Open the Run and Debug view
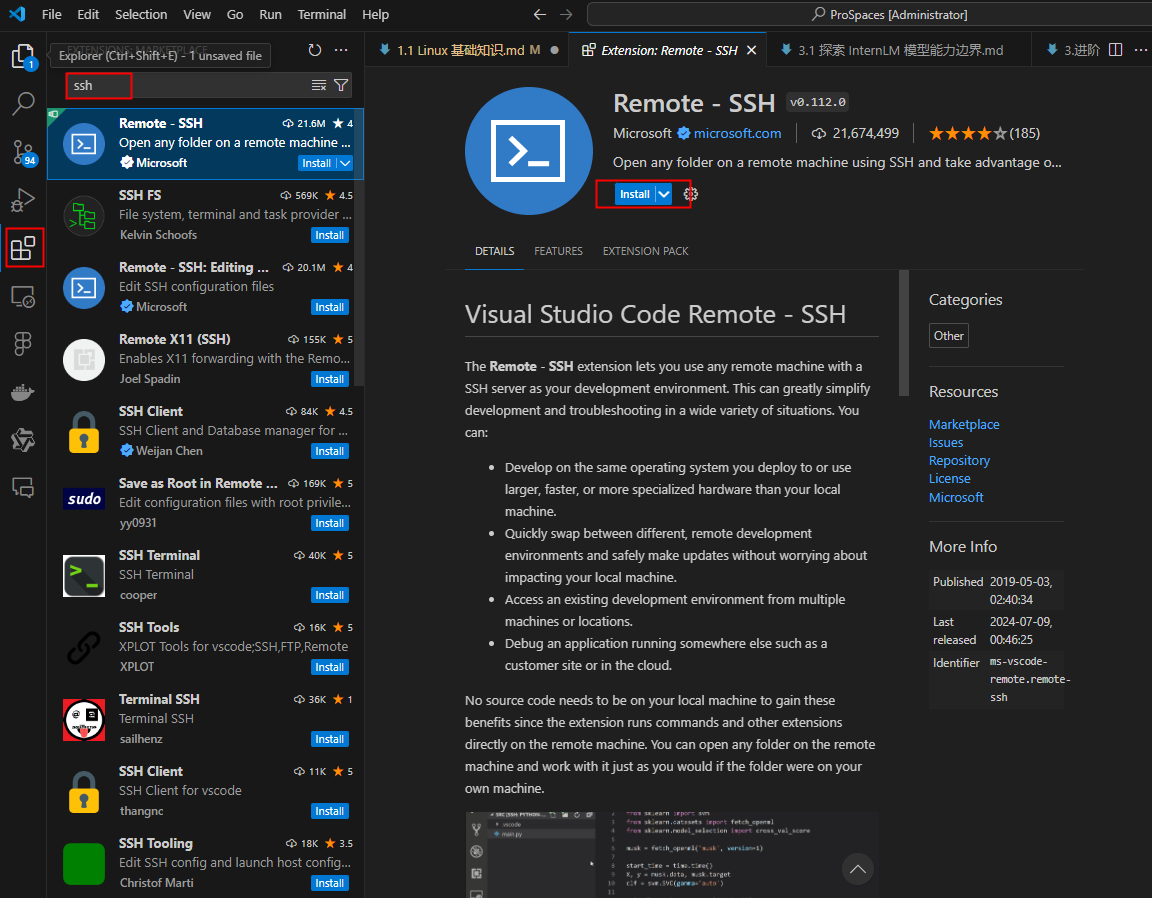This screenshot has height=898, width=1152. 23,200
